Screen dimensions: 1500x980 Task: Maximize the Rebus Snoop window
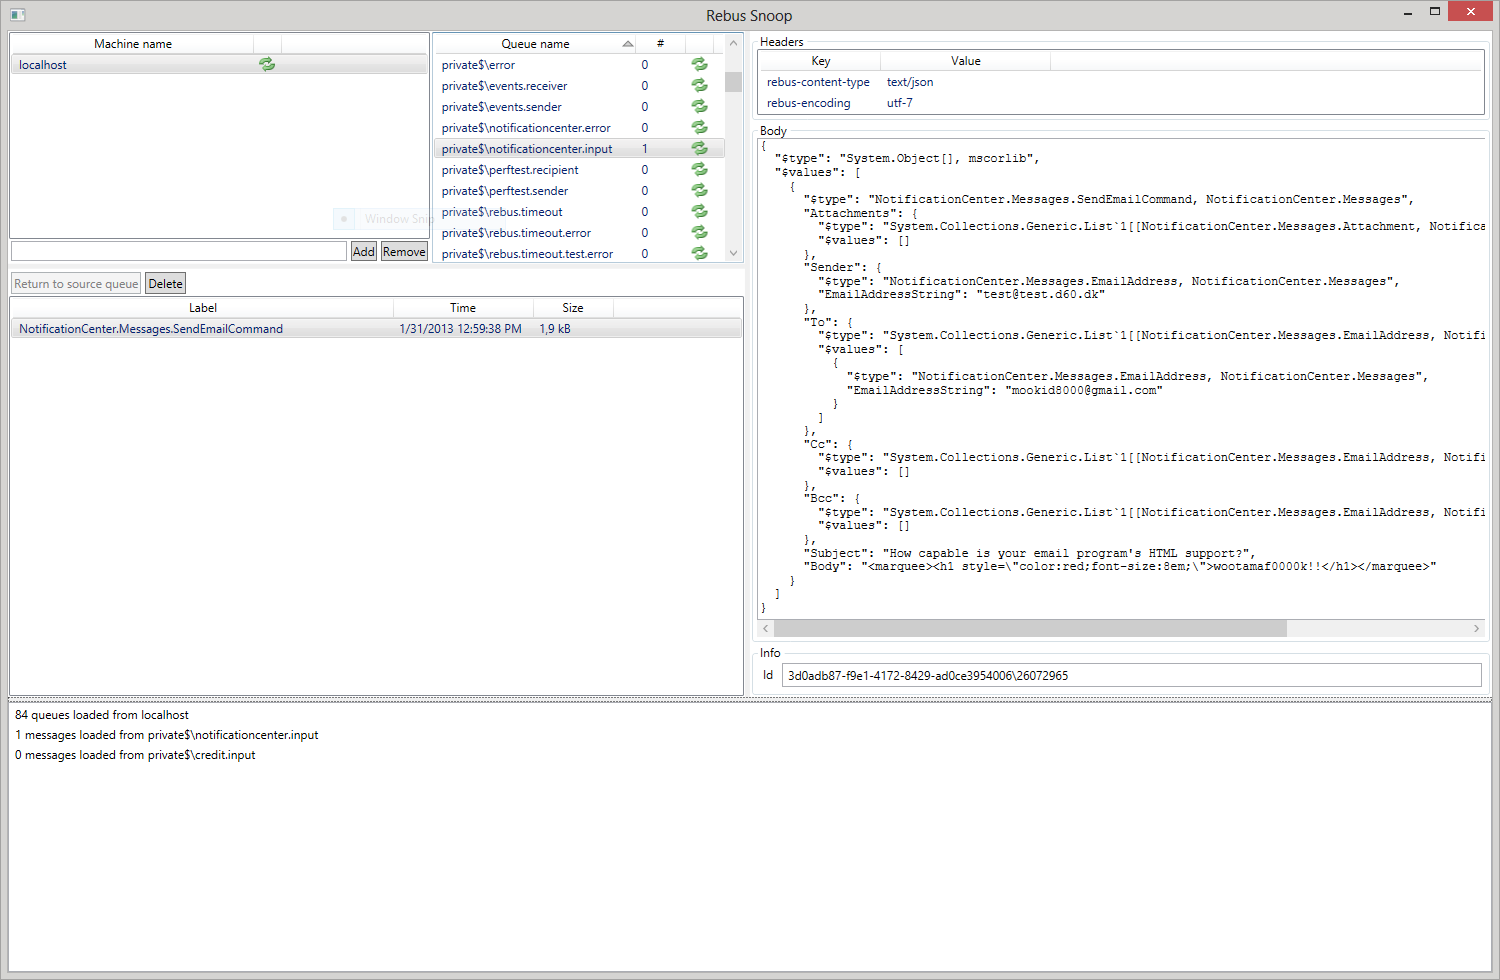[1434, 12]
